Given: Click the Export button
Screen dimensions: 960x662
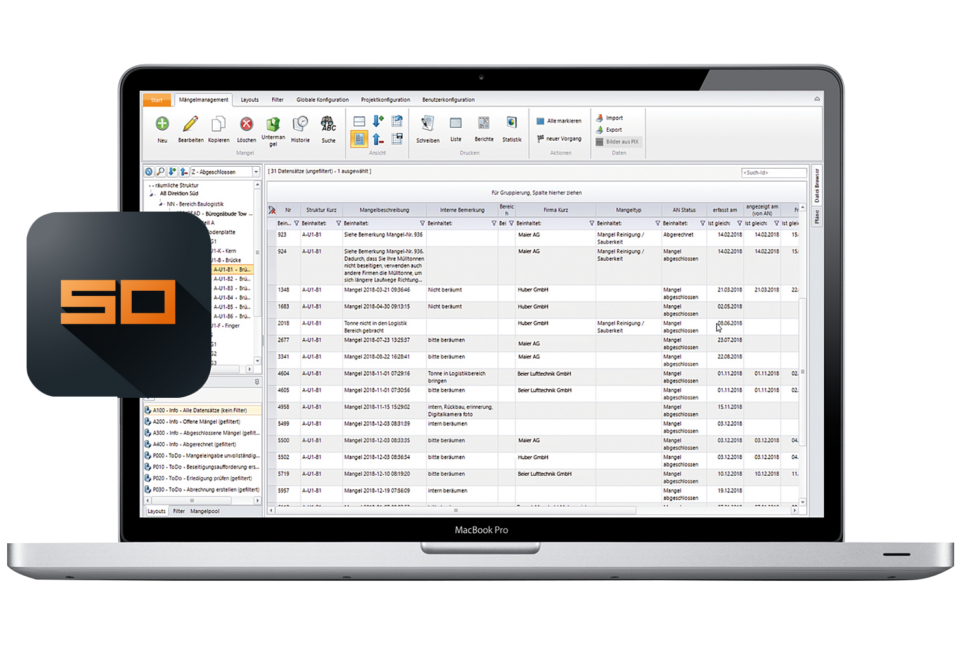Looking at the screenshot, I should [x=609, y=130].
